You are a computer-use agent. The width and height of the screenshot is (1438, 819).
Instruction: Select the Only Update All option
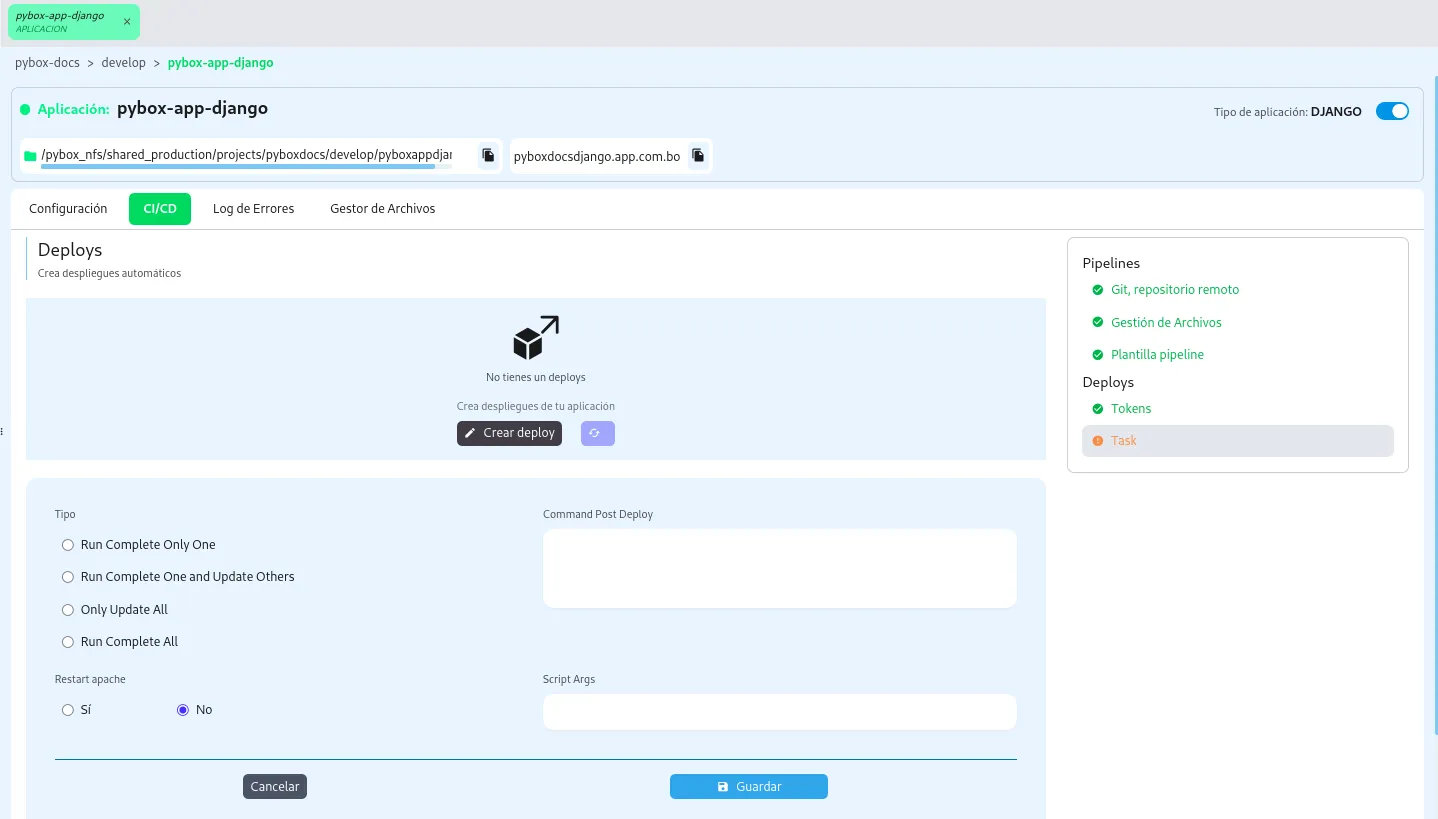pyautogui.click(x=68, y=610)
